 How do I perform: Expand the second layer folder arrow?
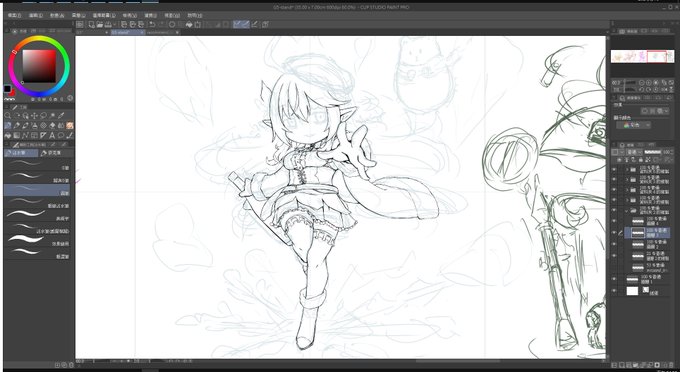coord(627,179)
